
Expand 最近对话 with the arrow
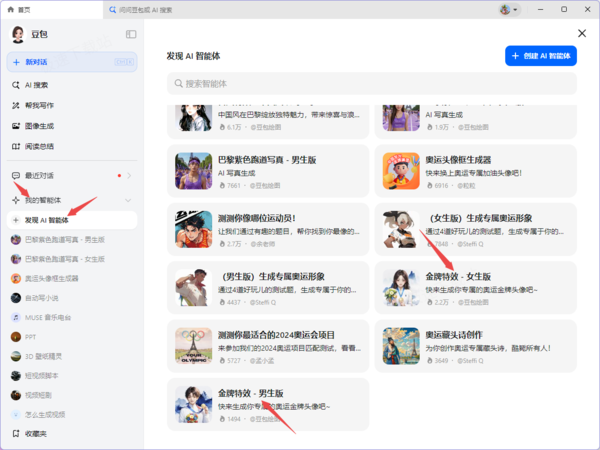[x=129, y=176]
